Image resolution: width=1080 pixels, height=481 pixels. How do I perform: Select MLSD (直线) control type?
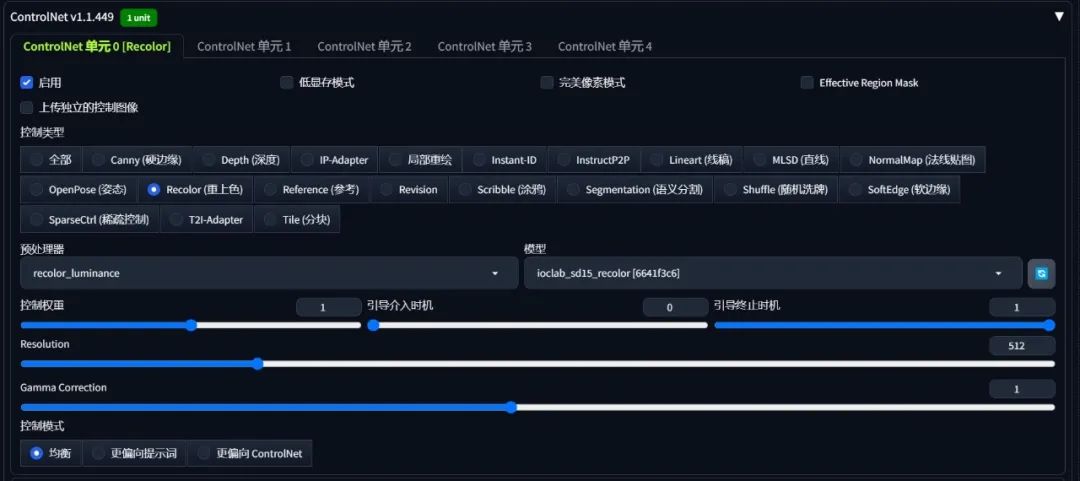coord(791,160)
